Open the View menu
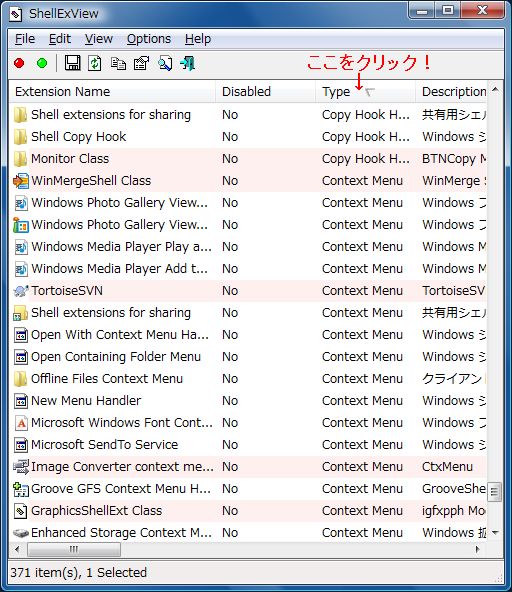 (99, 39)
